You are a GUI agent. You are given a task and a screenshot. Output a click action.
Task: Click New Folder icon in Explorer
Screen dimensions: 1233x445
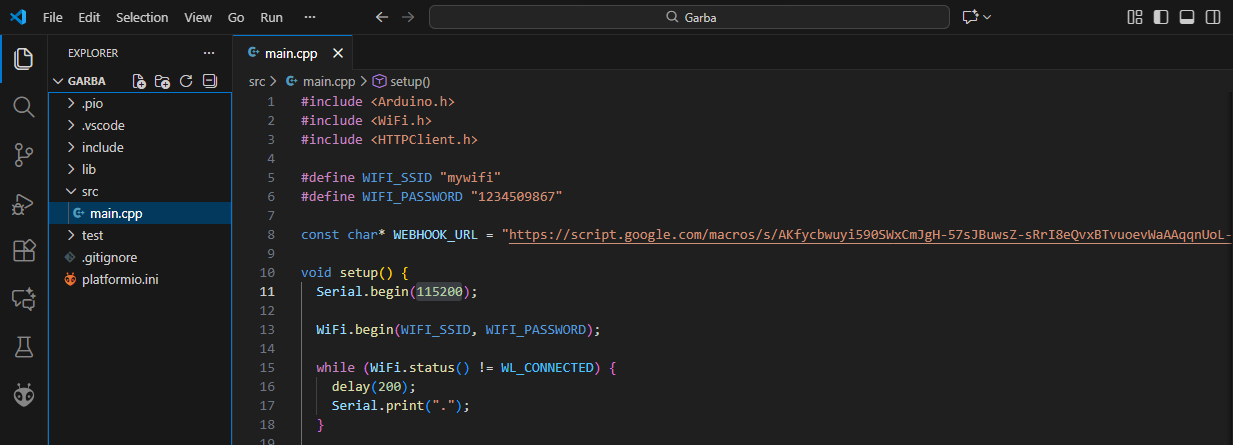coord(163,81)
